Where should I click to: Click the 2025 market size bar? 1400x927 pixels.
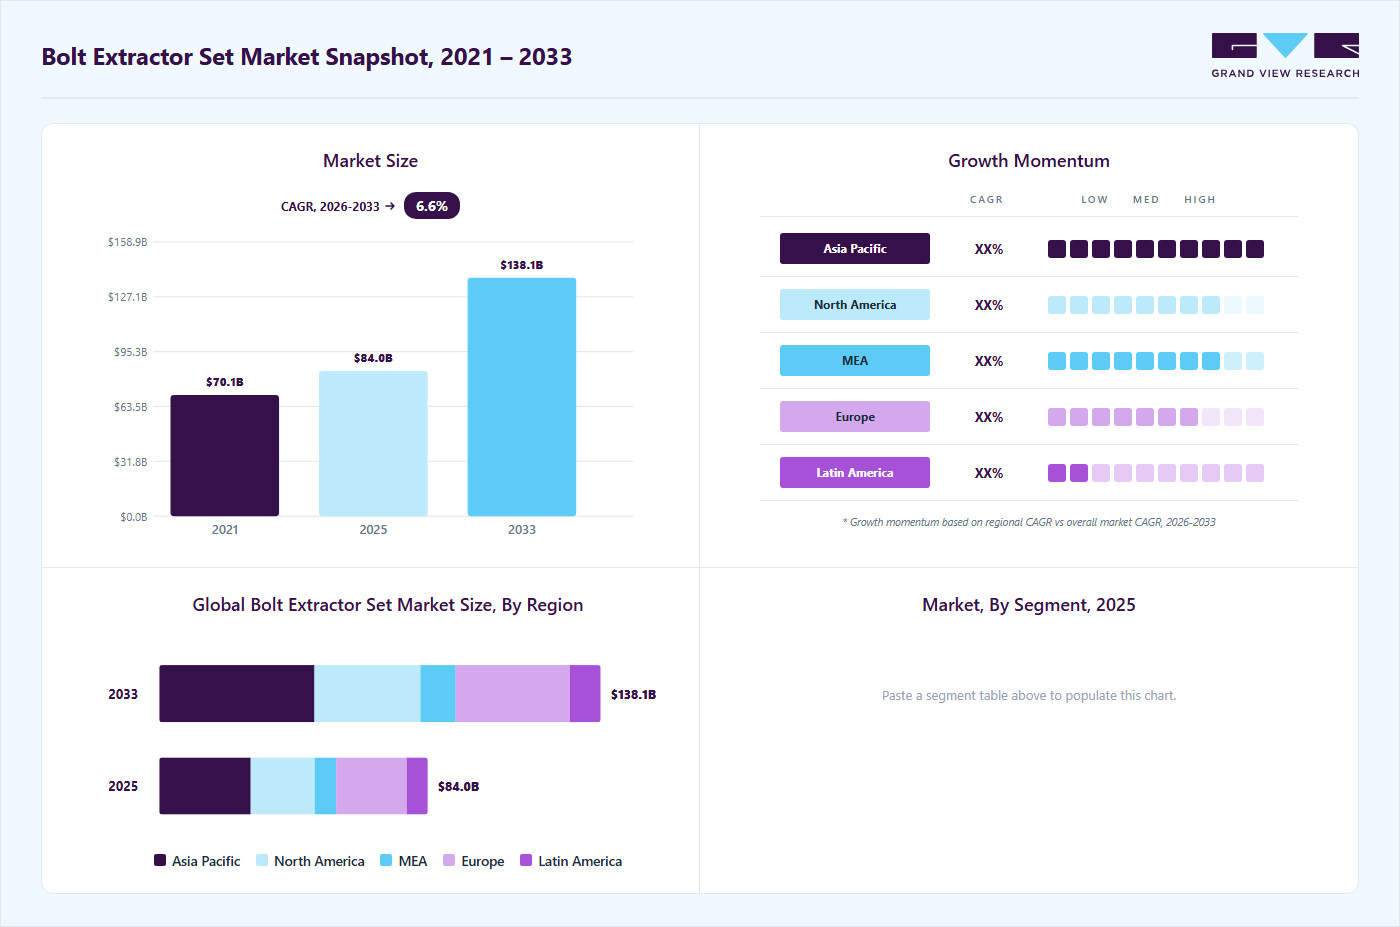click(373, 444)
